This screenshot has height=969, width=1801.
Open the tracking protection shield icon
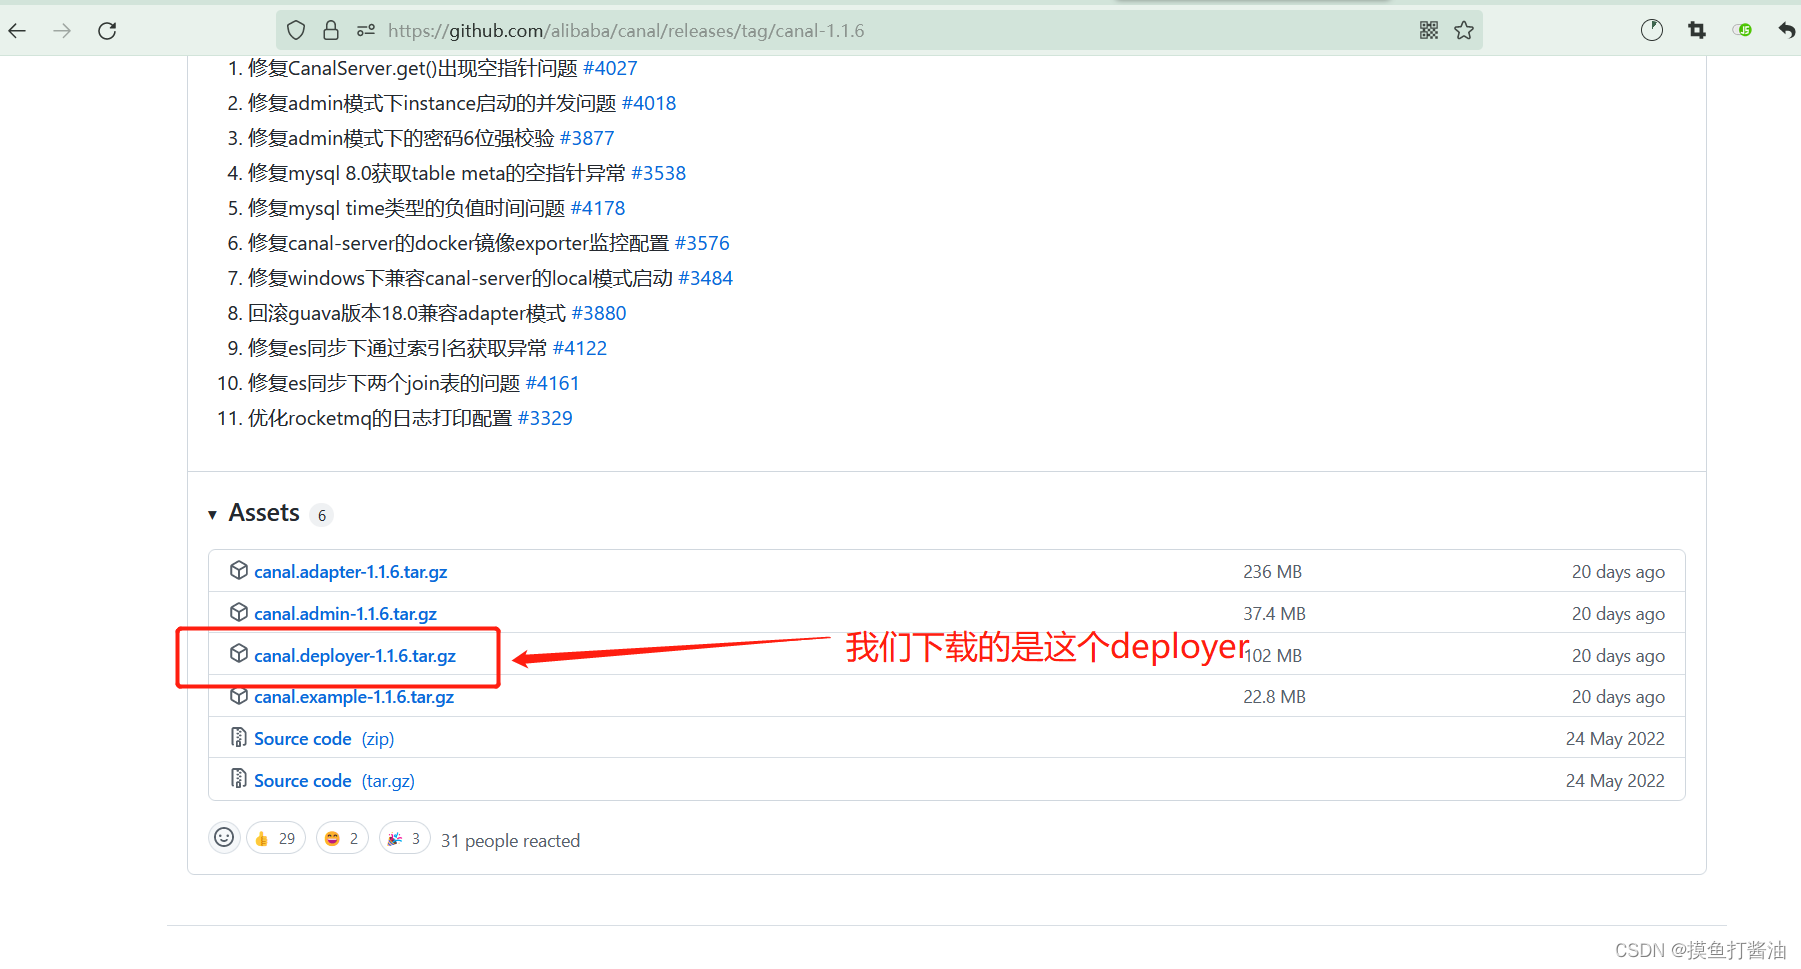[296, 31]
